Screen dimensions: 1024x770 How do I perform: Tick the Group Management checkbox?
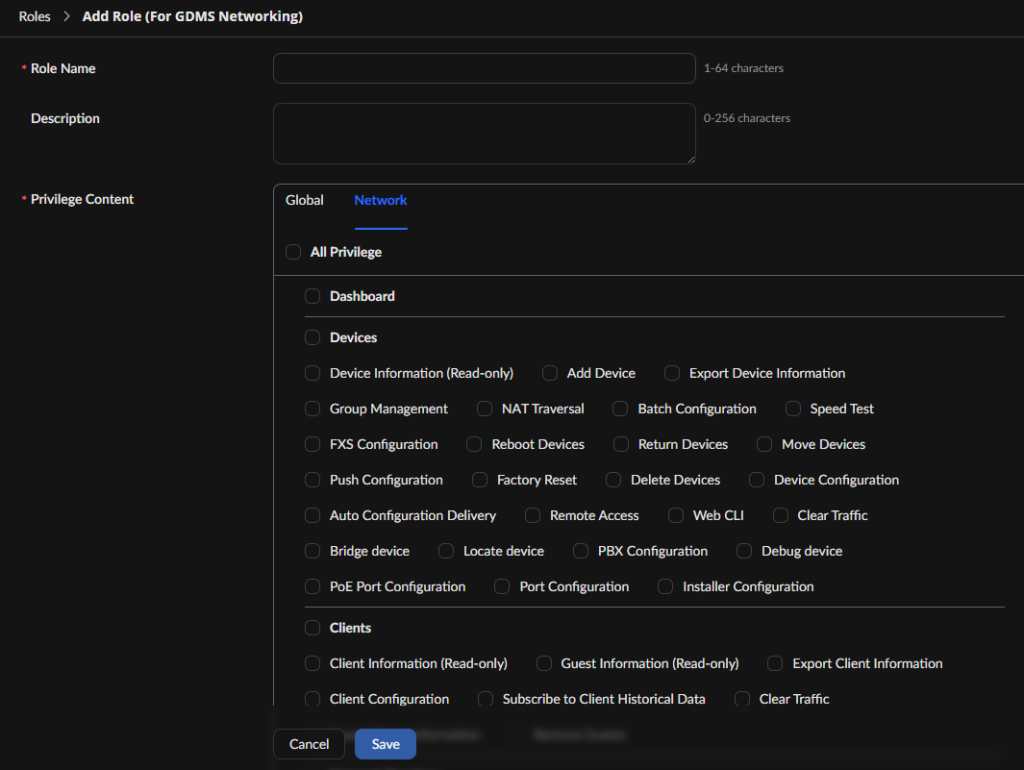(313, 409)
